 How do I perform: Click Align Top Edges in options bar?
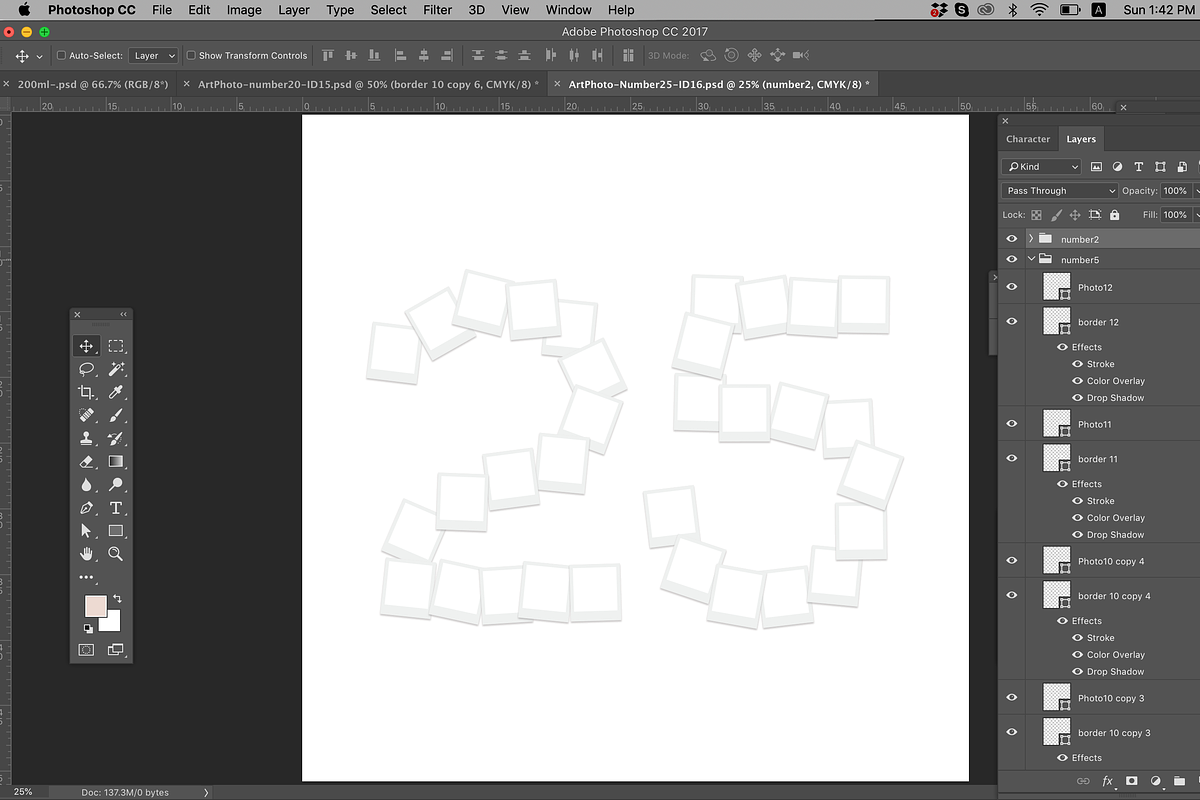(x=327, y=56)
